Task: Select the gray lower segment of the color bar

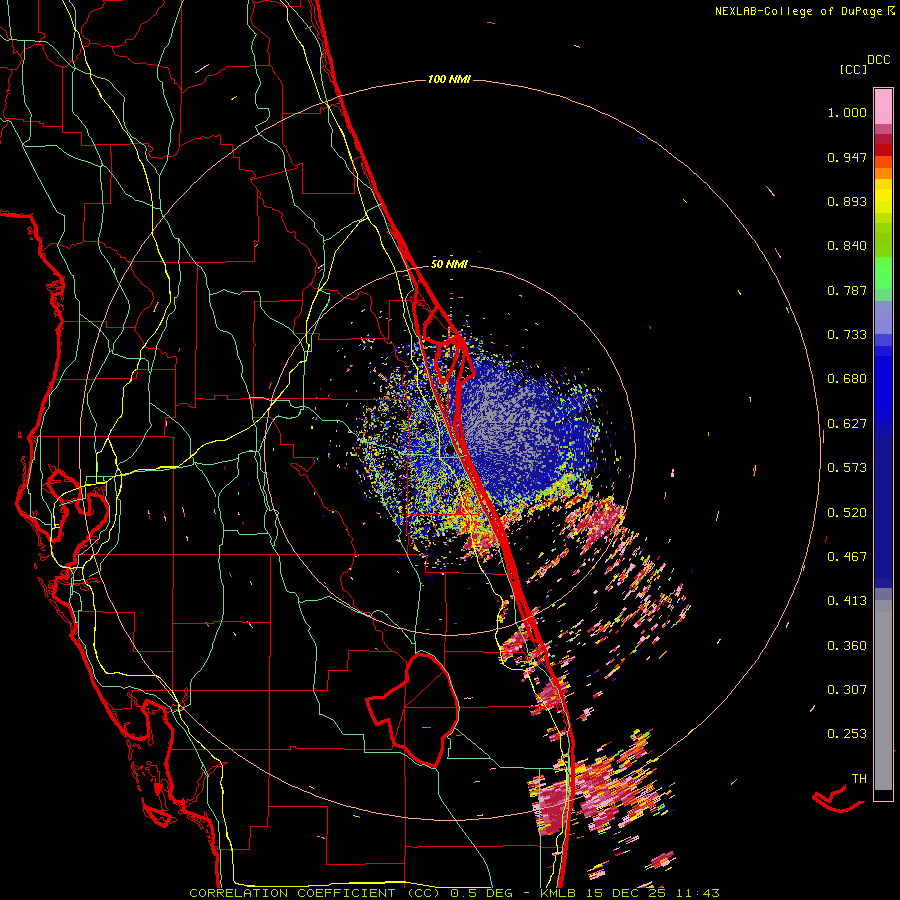Action: pyautogui.click(x=883, y=695)
